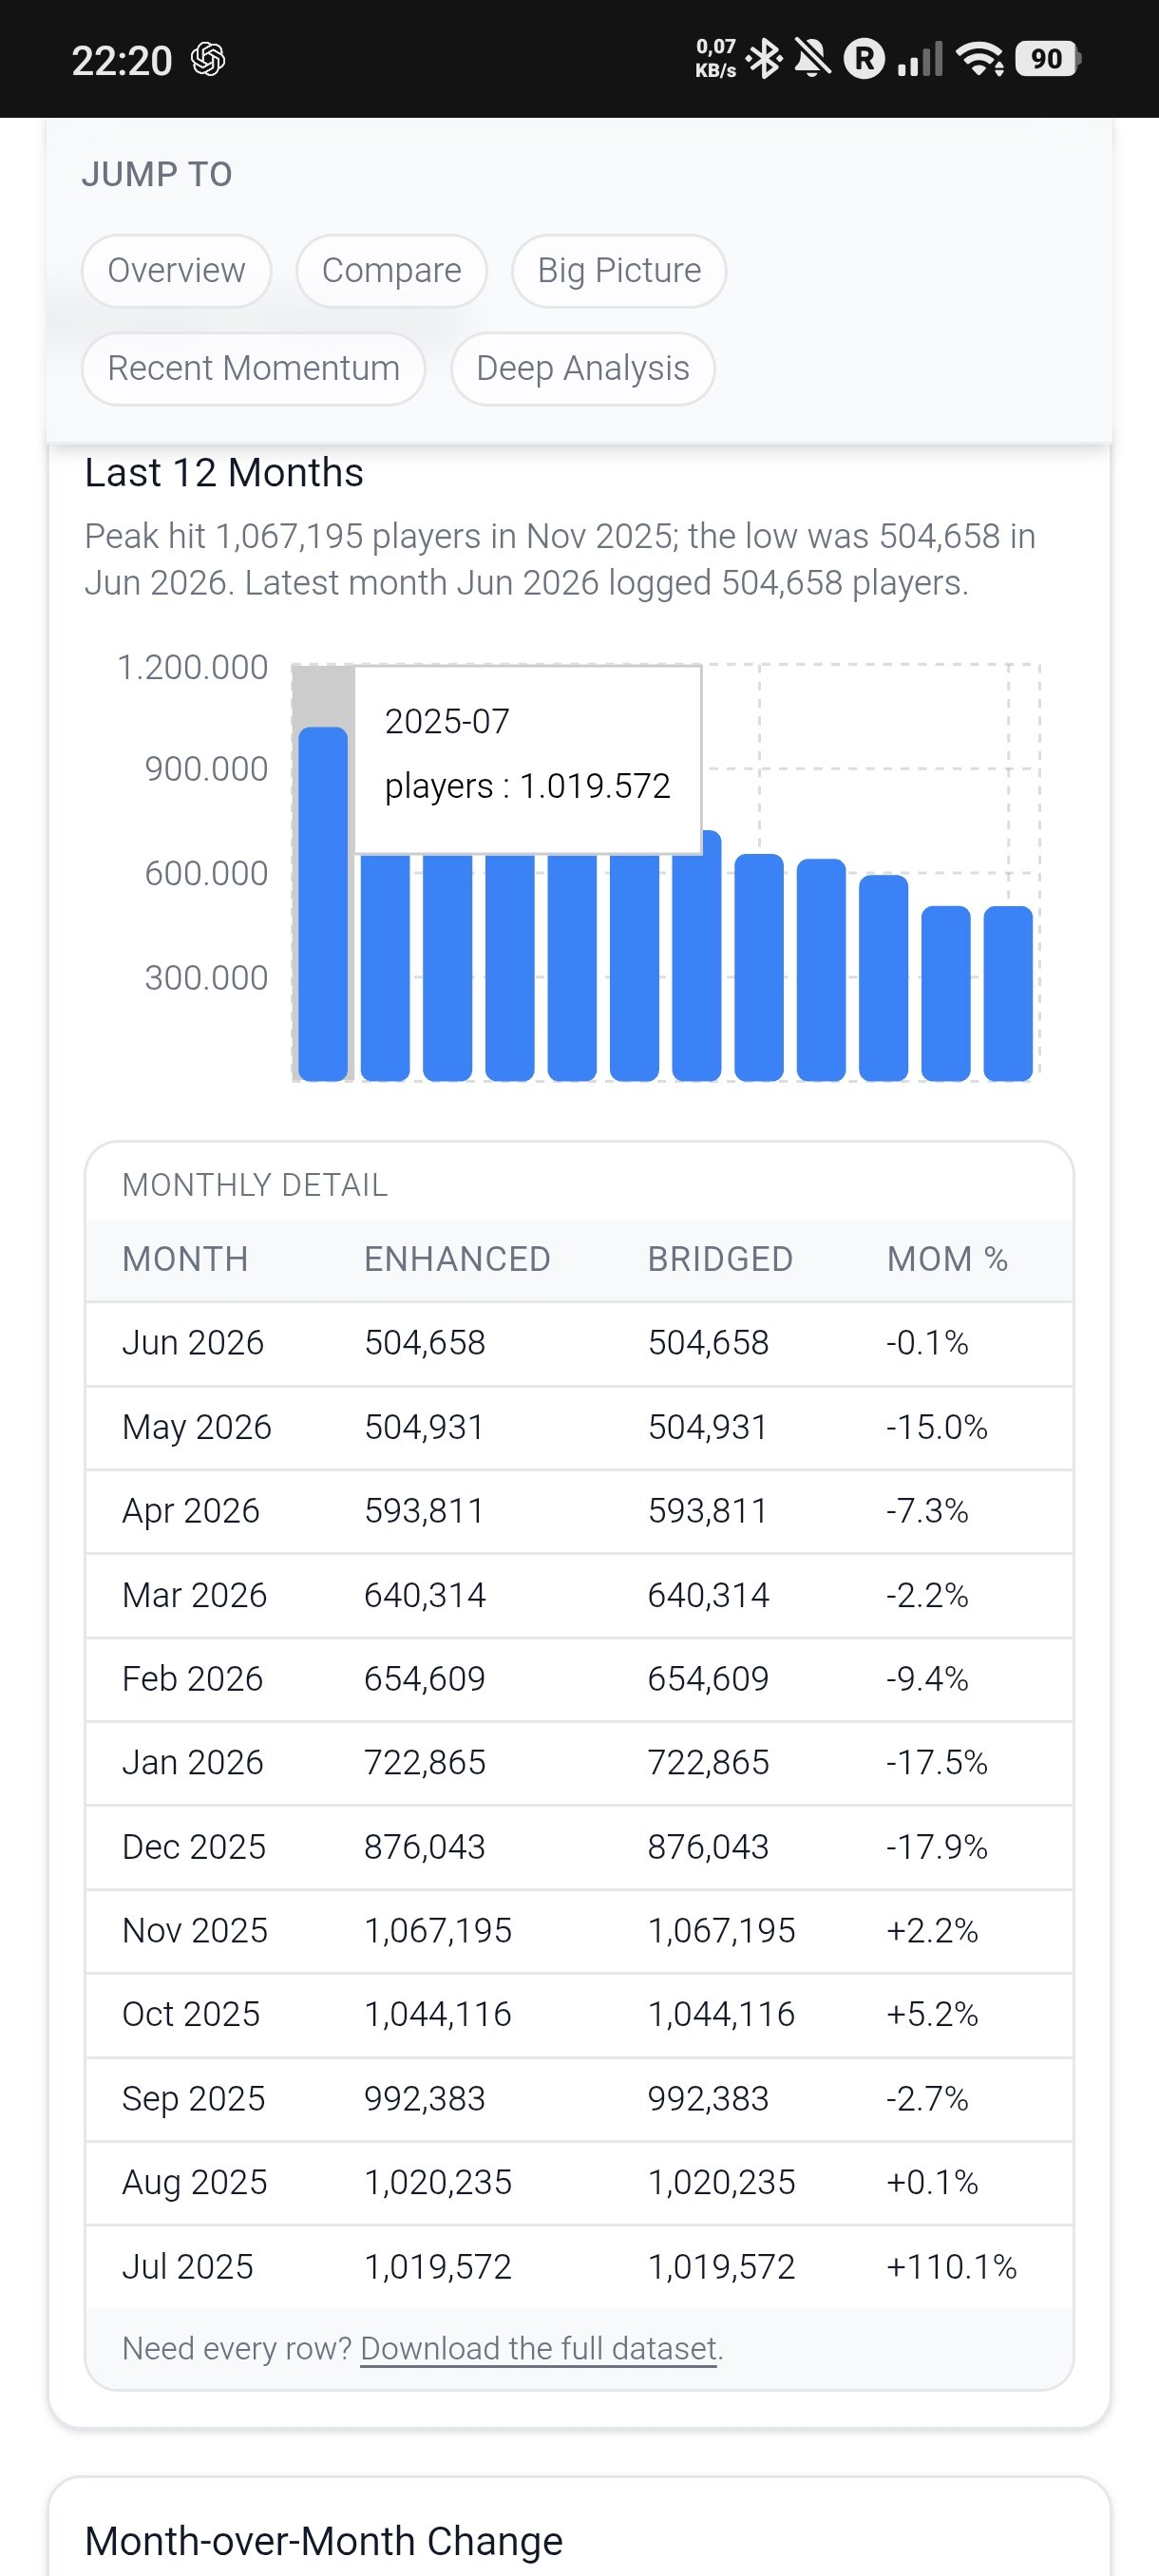1159x2576 pixels.
Task: Select the last bar in the chart
Action: pos(1008,993)
